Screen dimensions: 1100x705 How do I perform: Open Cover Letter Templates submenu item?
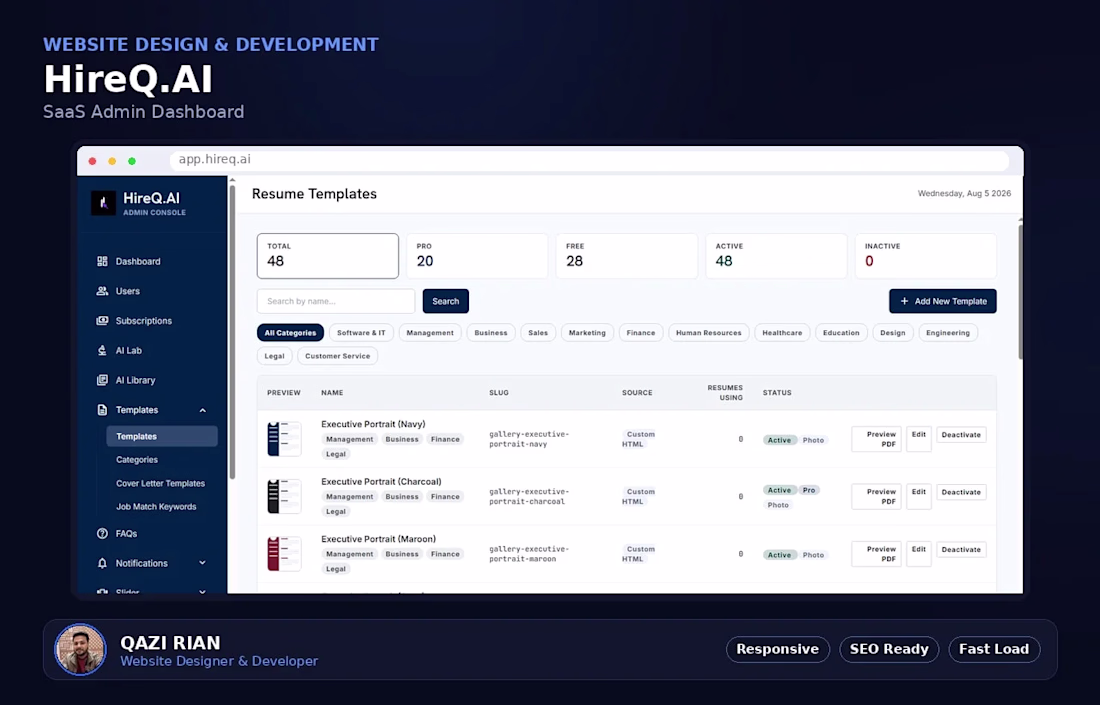(161, 483)
